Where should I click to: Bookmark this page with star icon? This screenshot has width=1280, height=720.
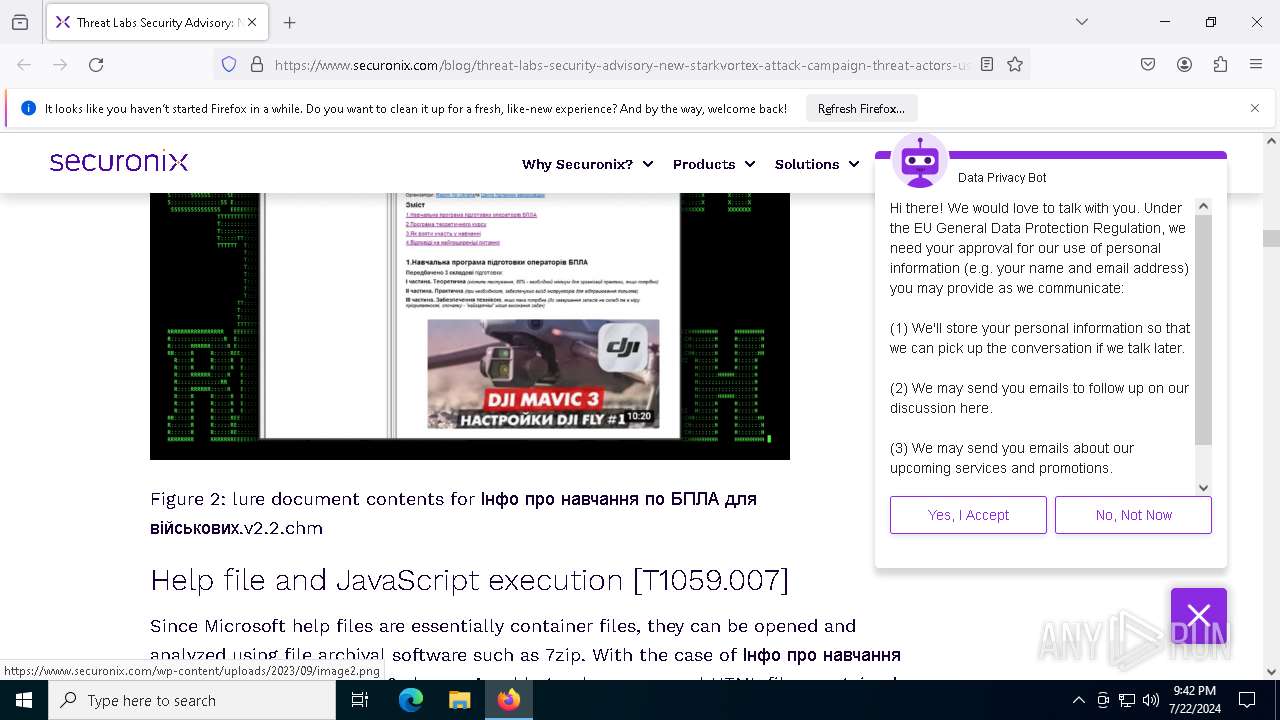[1015, 64]
